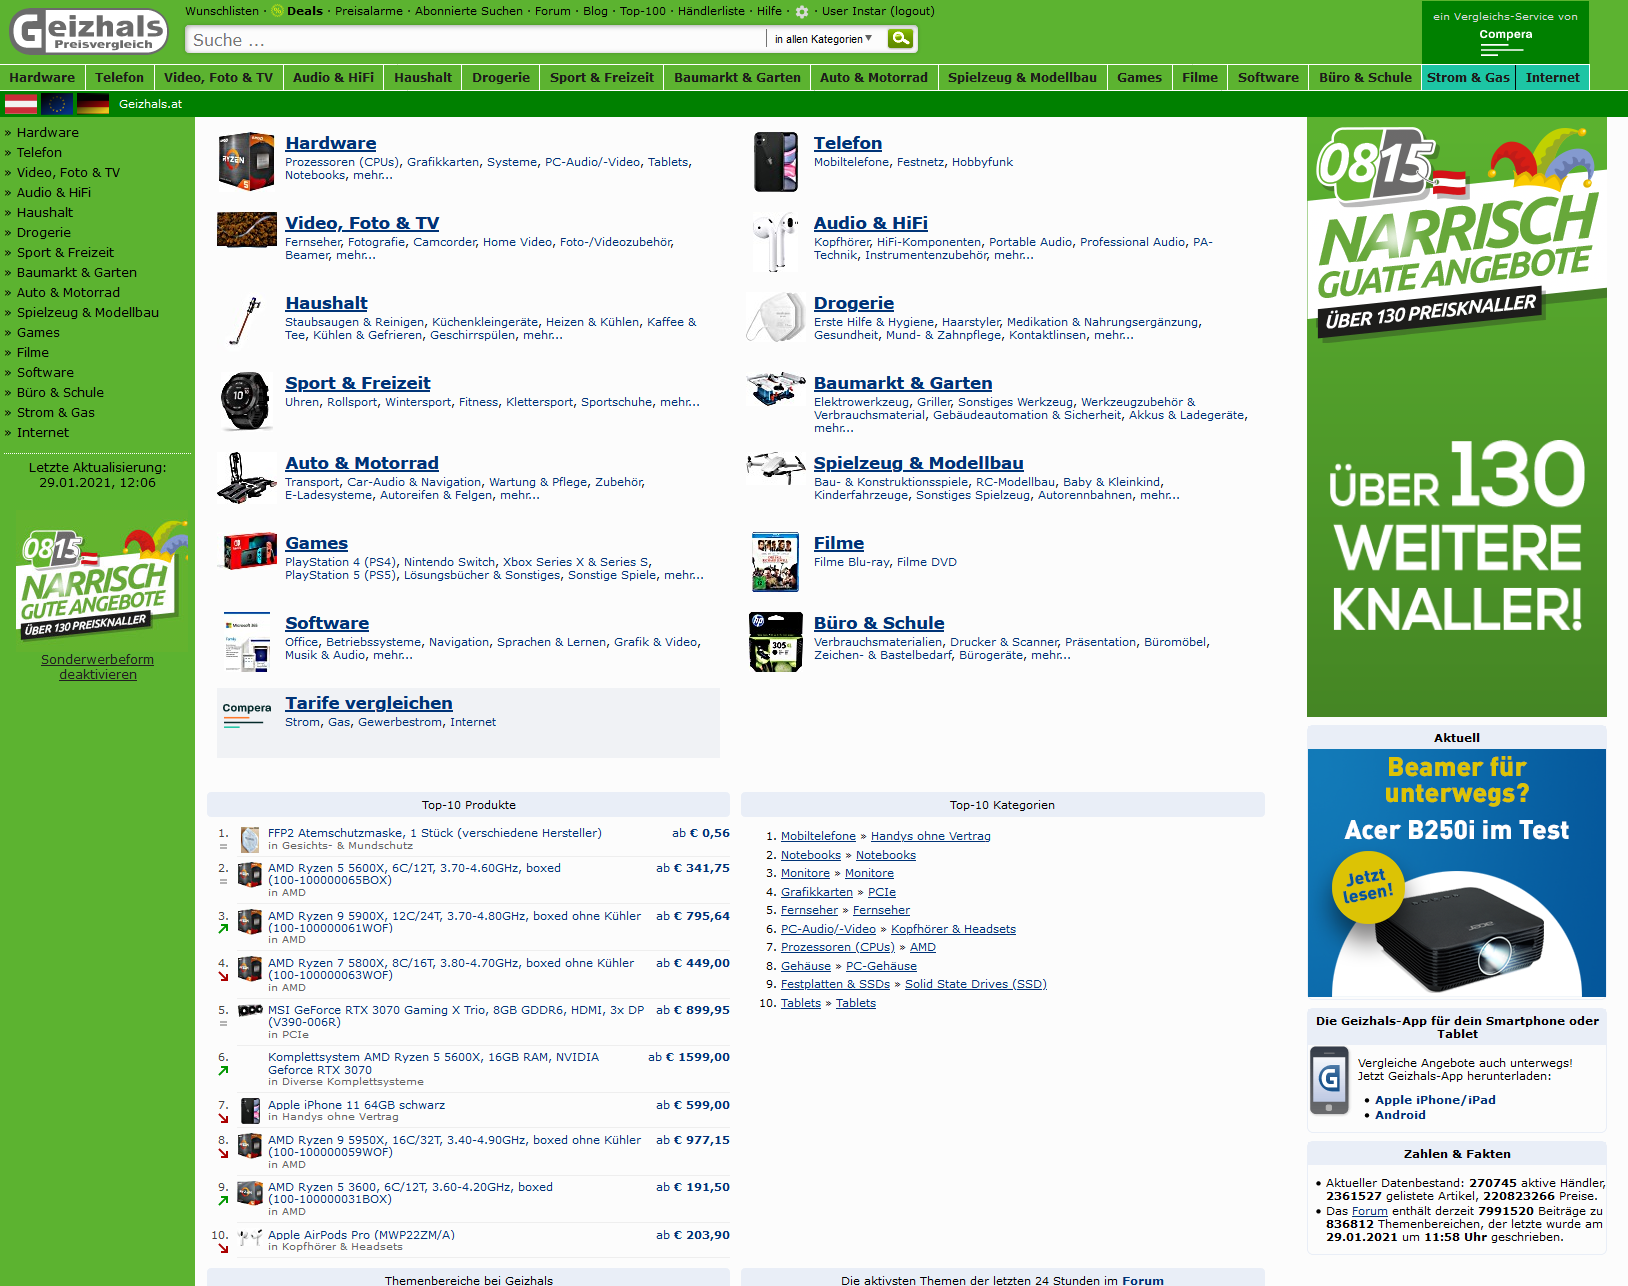Expand Haushalt in the left sidebar

tap(45, 212)
